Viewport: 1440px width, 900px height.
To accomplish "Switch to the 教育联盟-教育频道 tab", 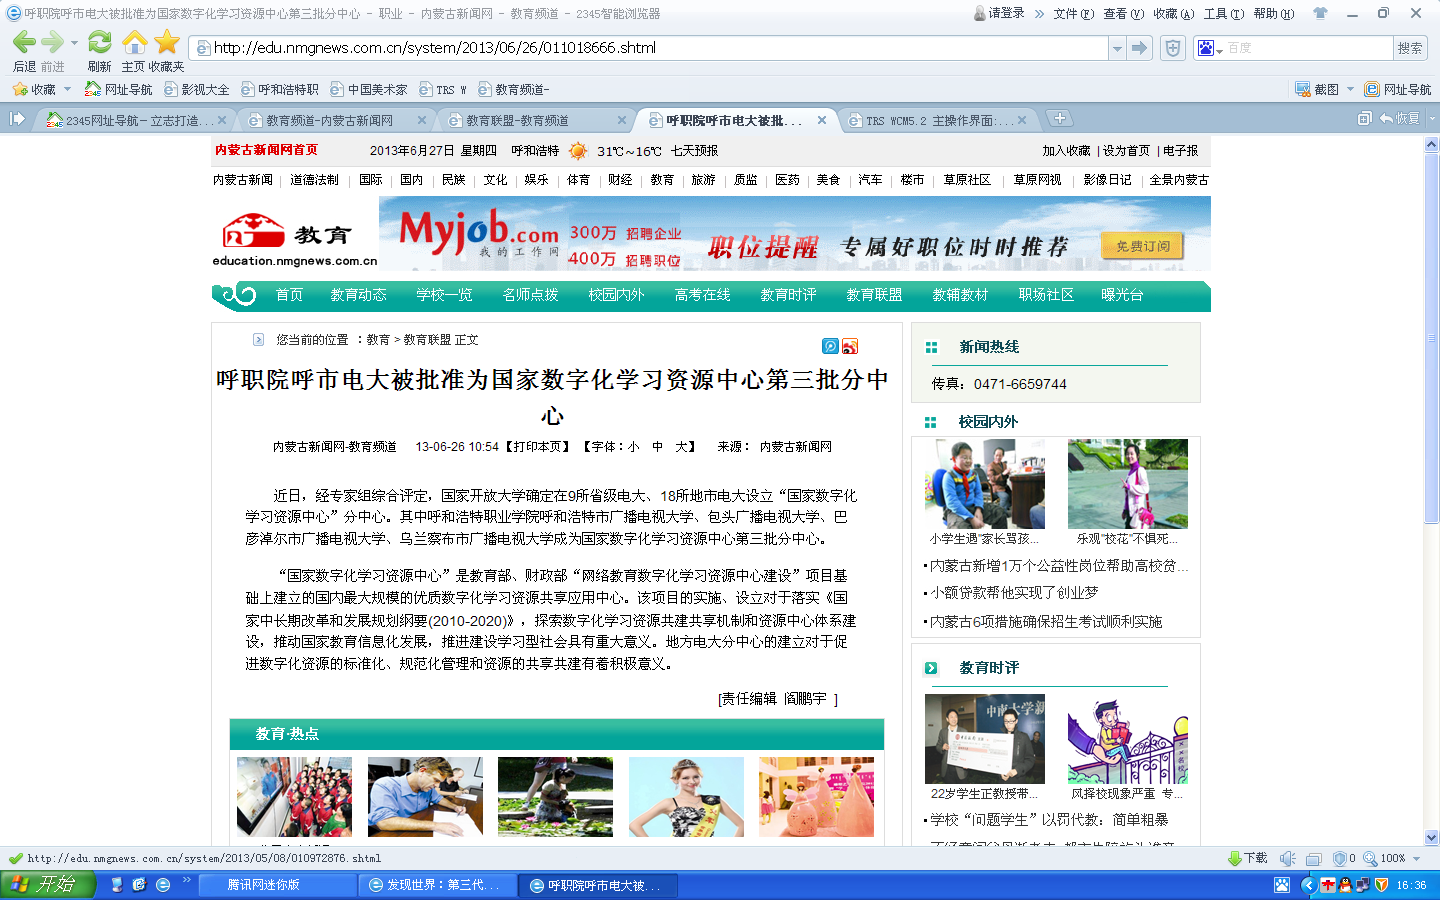I will point(530,120).
